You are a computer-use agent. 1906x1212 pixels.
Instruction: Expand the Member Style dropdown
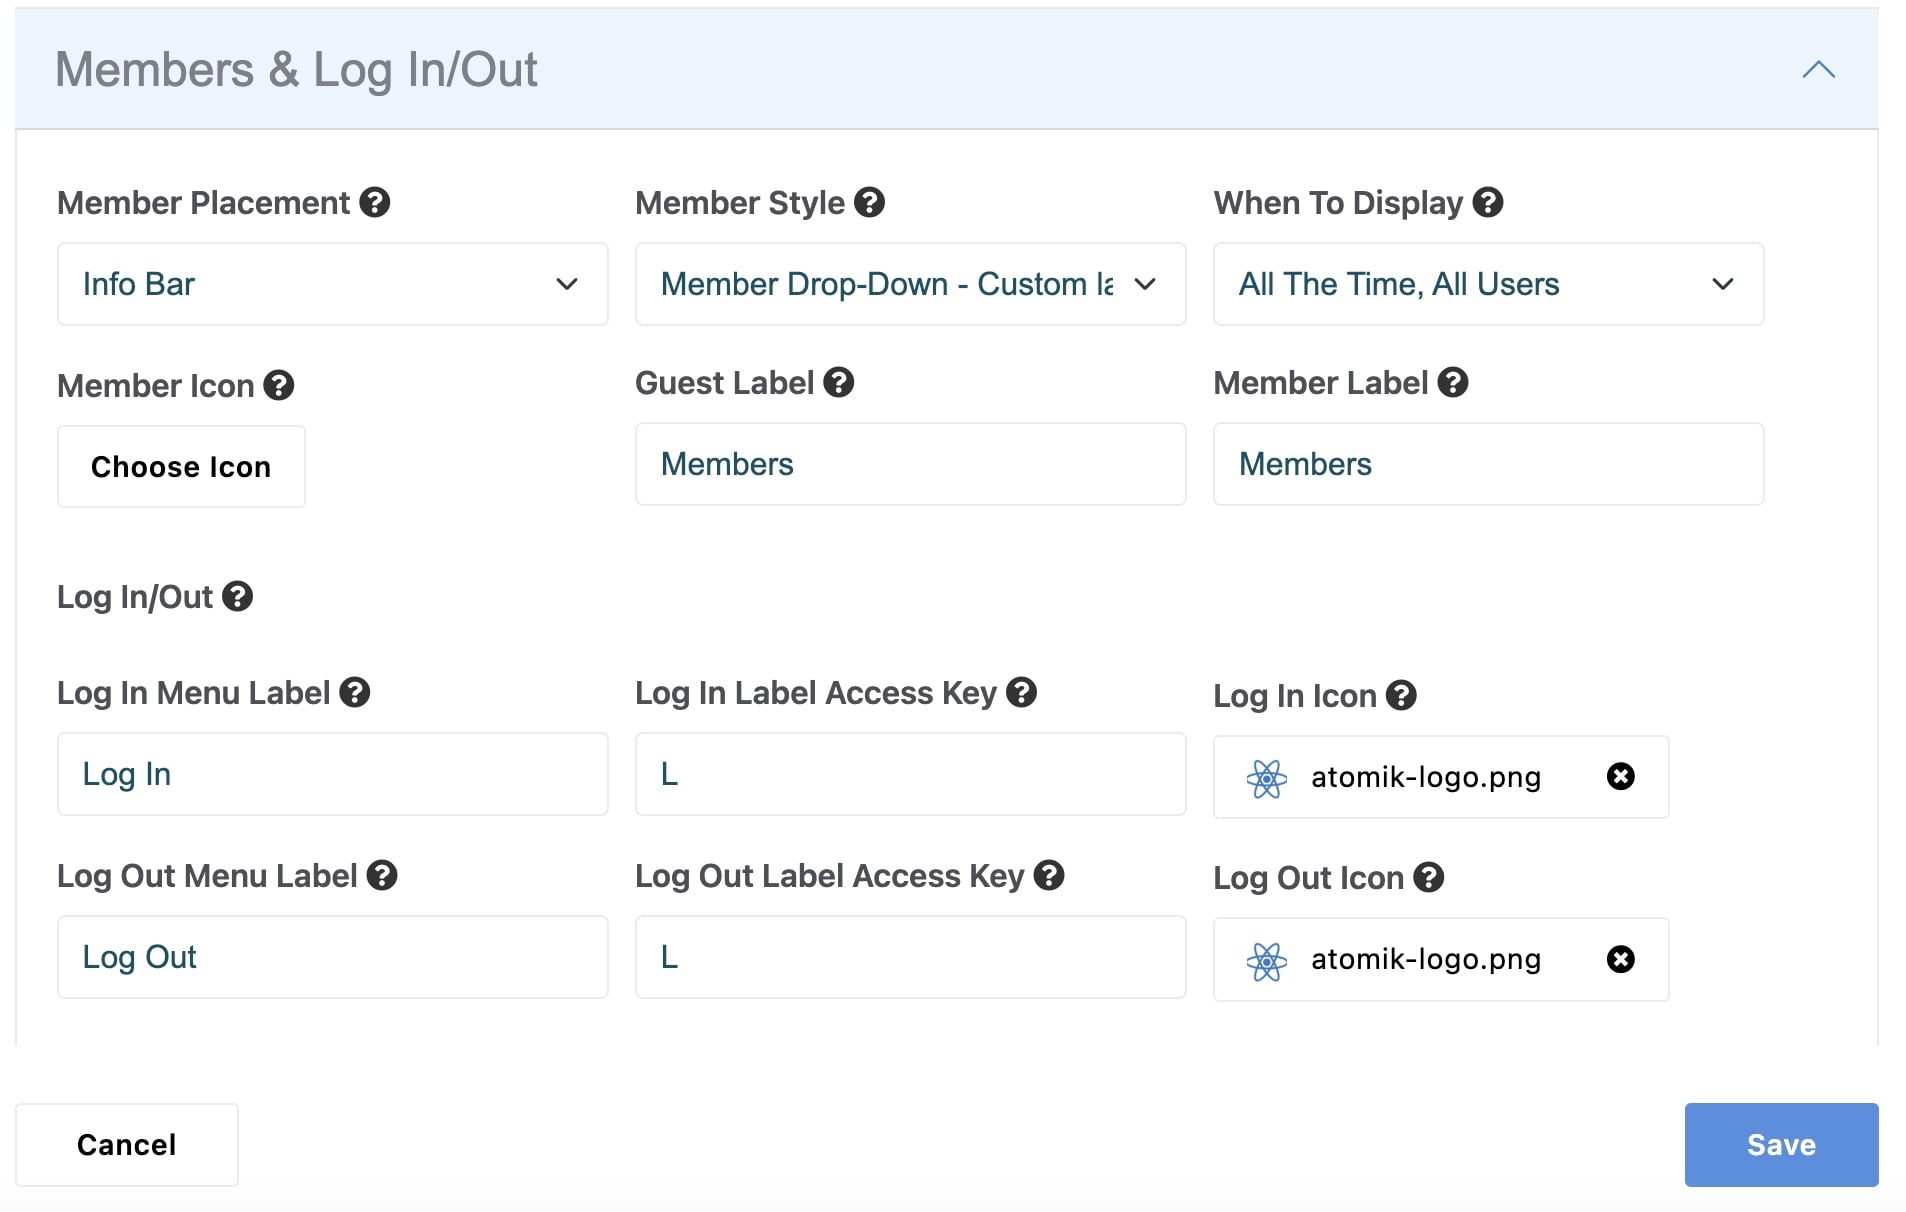(x=910, y=284)
